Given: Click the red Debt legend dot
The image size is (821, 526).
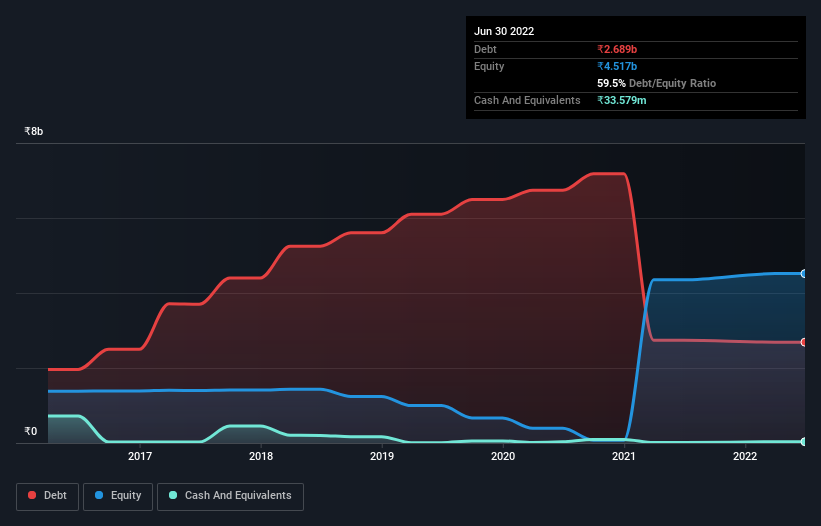Looking at the screenshot, I should [32, 495].
